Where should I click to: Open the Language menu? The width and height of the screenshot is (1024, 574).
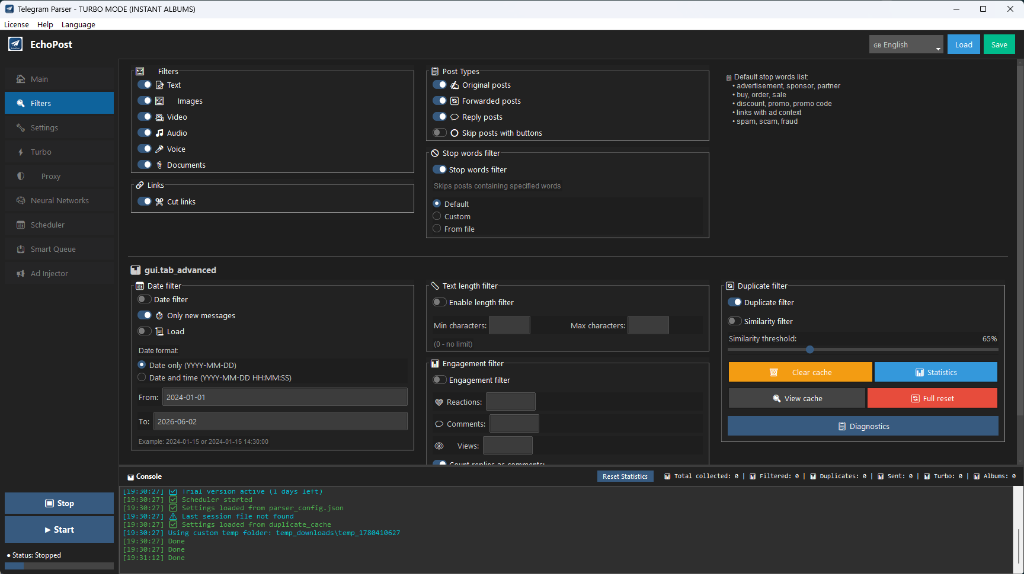coord(78,24)
